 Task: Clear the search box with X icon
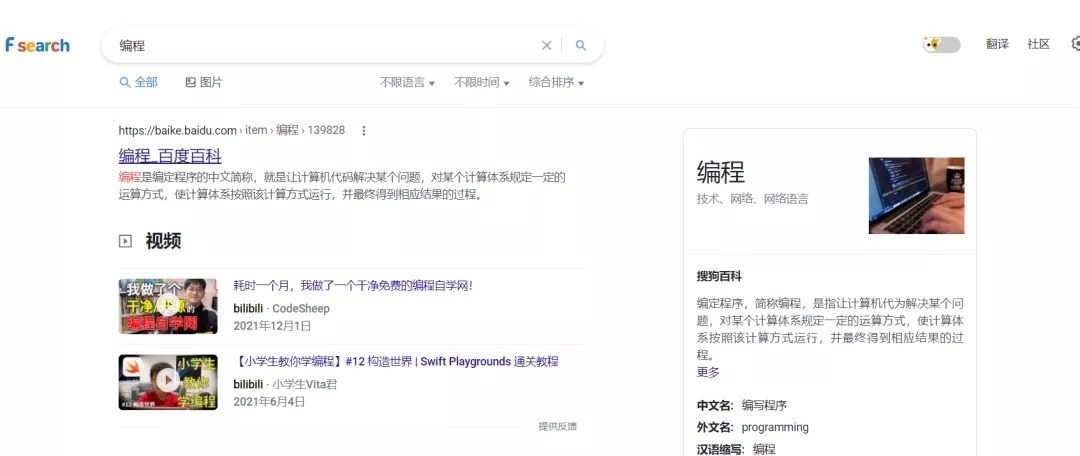point(546,45)
